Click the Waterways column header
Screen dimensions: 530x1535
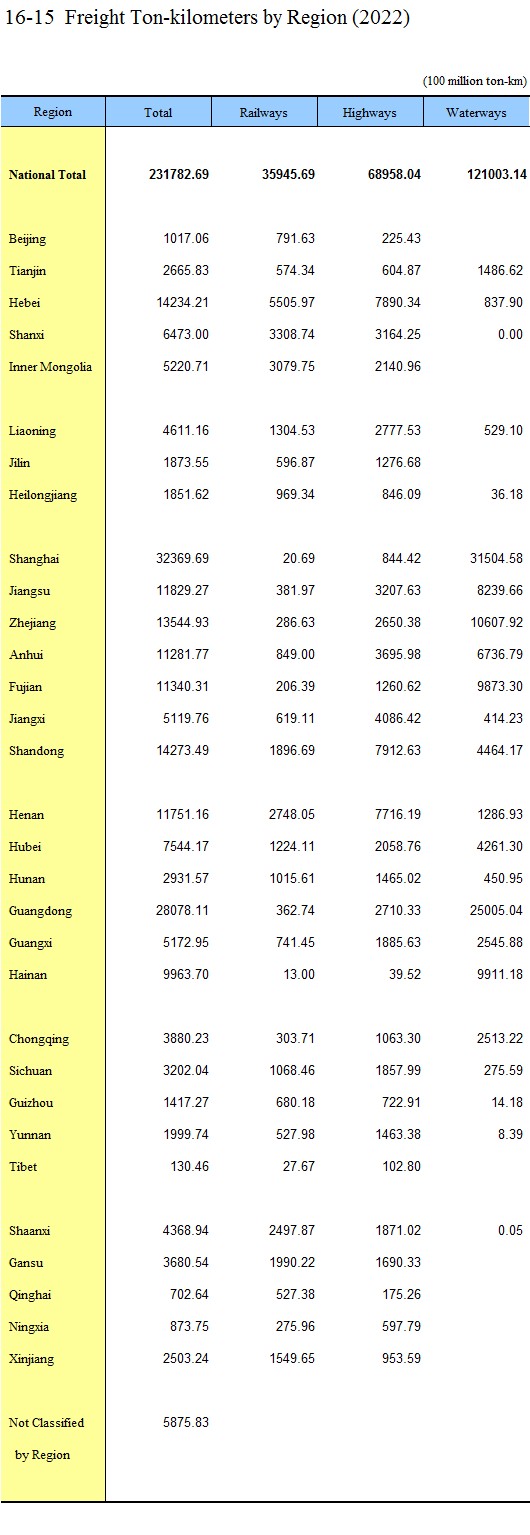coord(476,112)
